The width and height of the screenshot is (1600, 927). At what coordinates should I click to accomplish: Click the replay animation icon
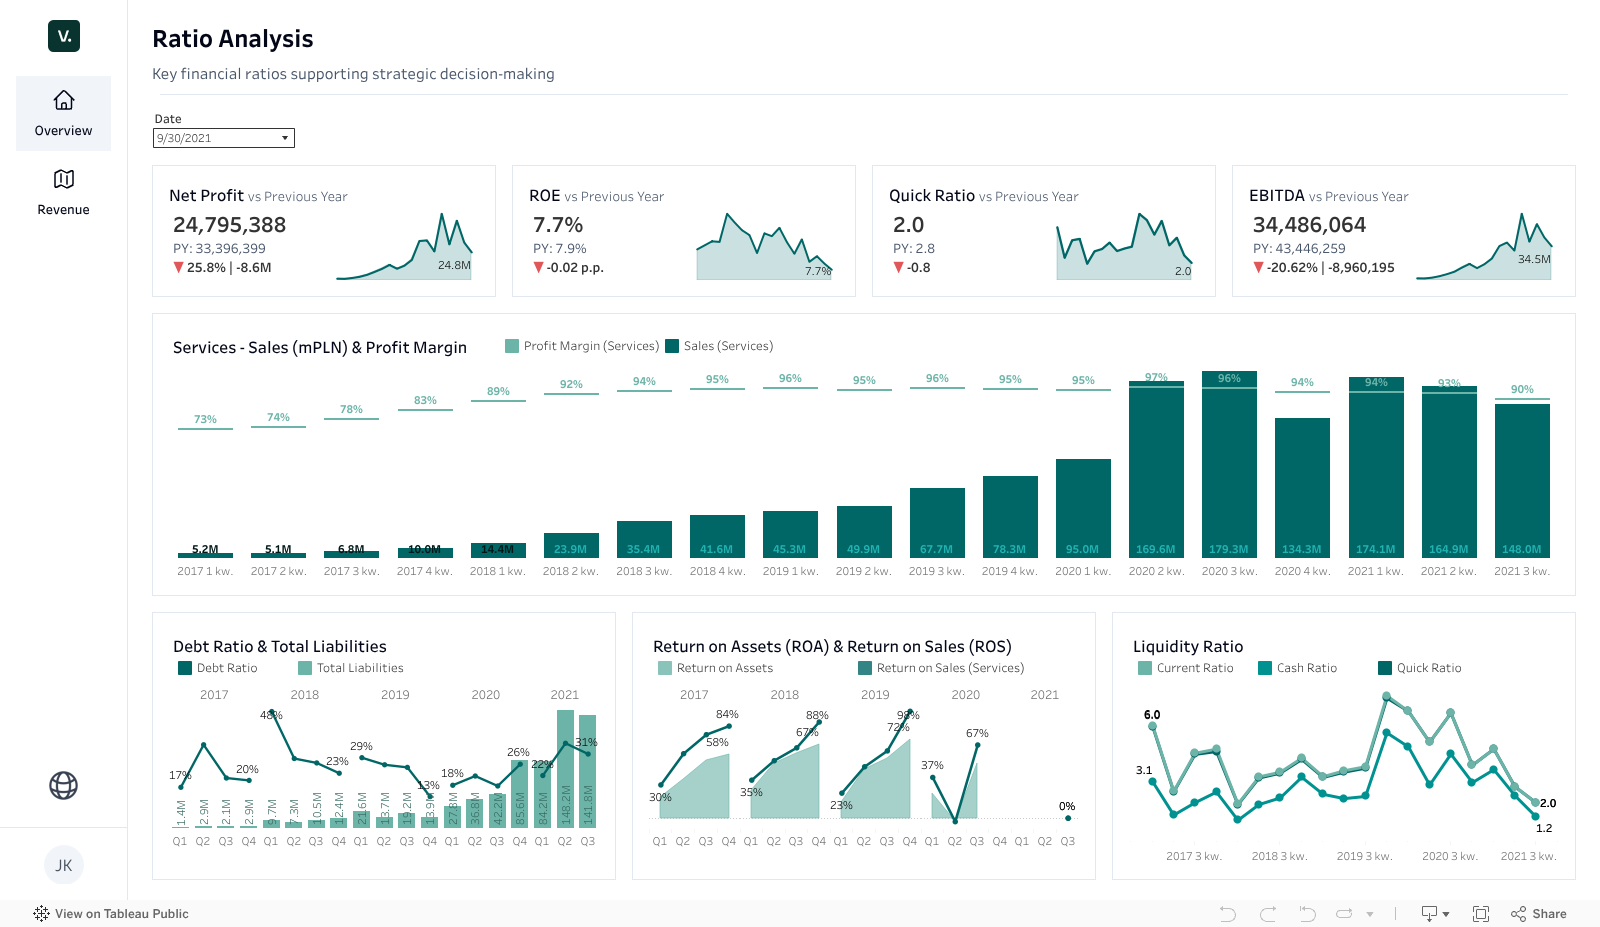1344,913
